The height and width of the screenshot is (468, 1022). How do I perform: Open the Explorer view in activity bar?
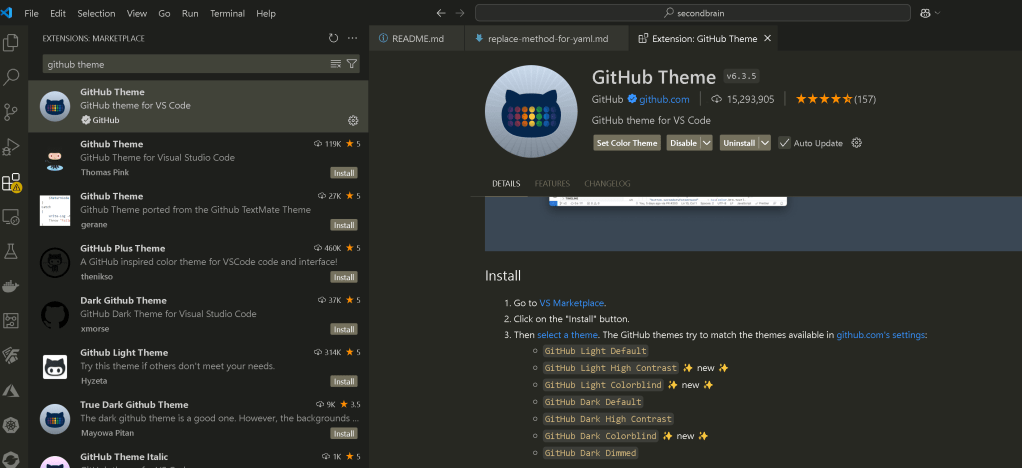pyautogui.click(x=11, y=43)
